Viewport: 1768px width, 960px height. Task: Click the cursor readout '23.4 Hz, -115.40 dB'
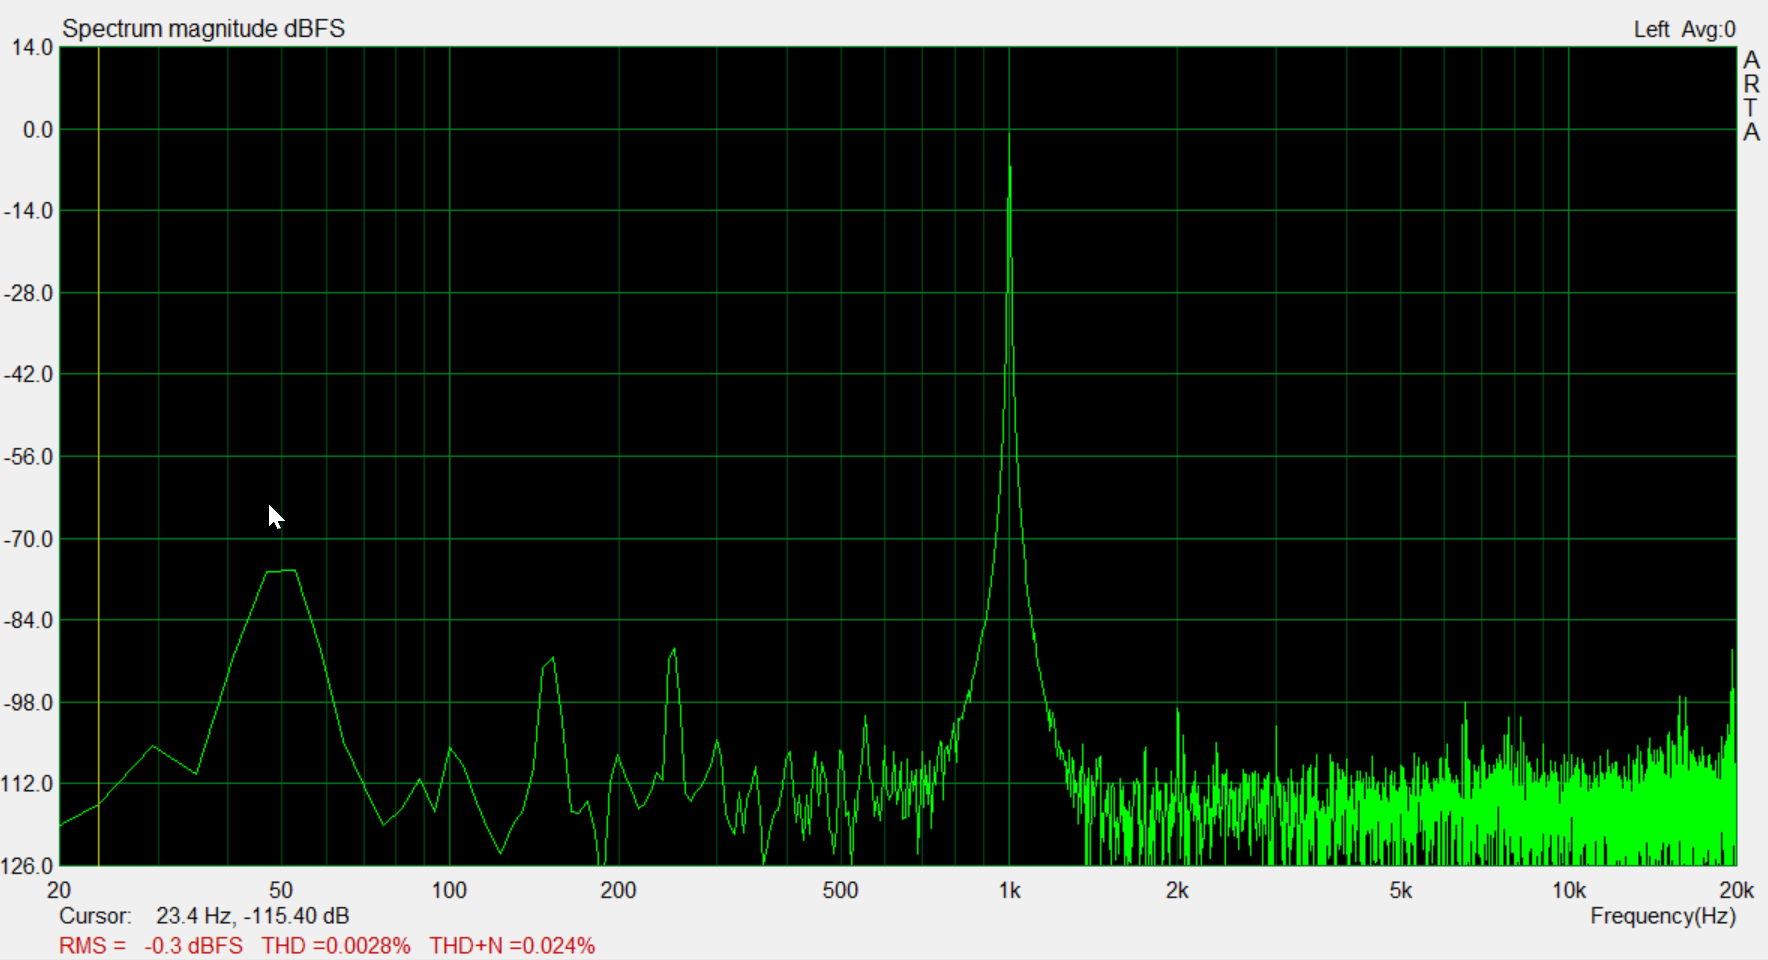tap(253, 916)
